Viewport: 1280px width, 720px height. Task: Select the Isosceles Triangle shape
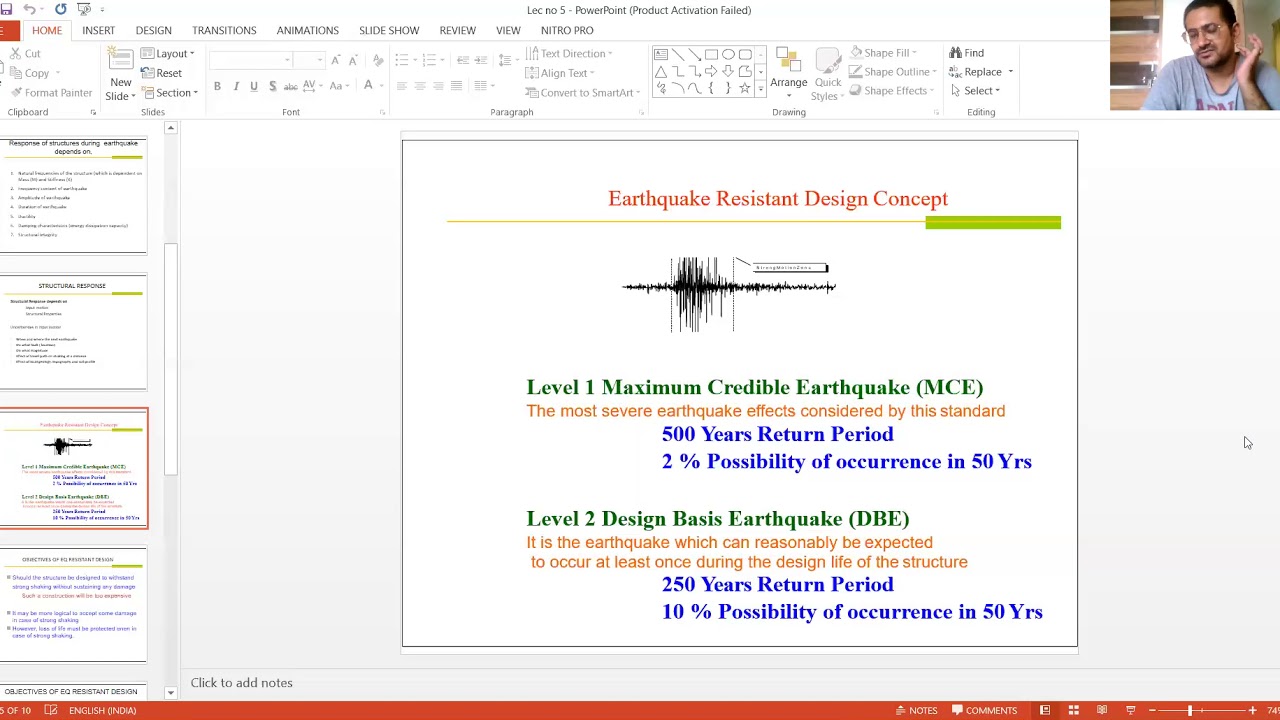coord(661,71)
